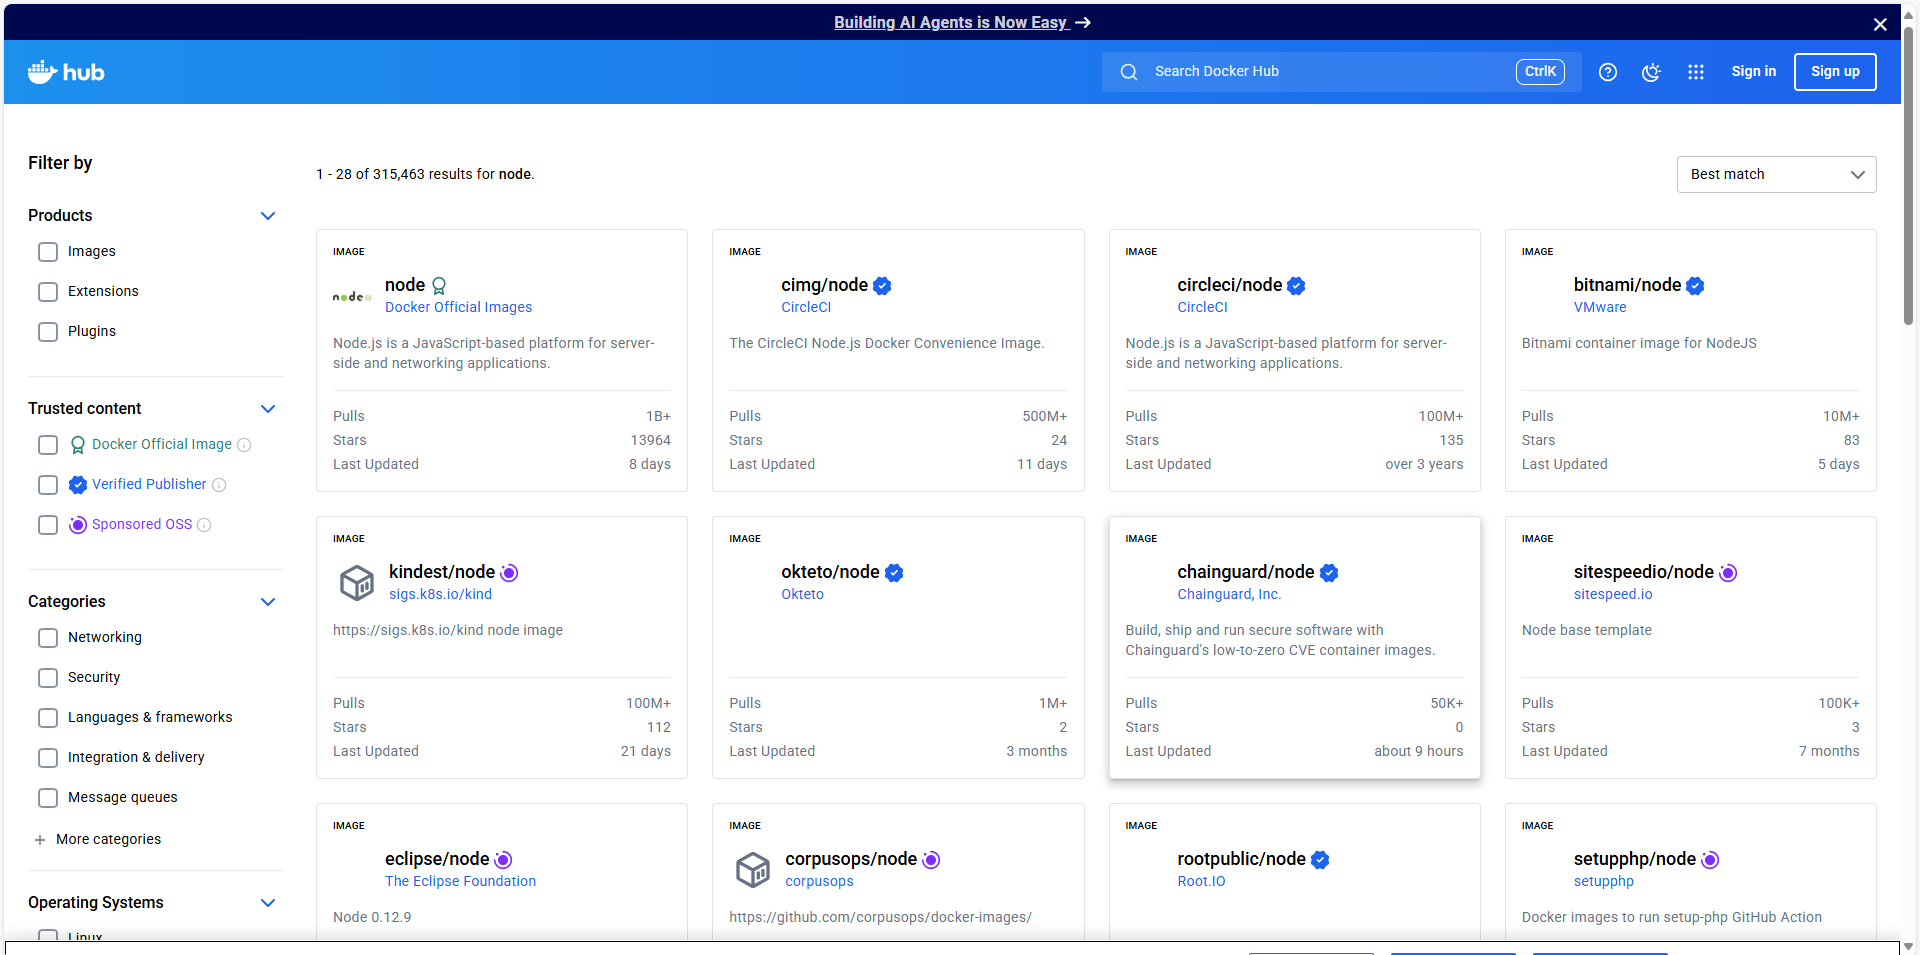Click sponsored OSS badge beside setupphp/node
The image size is (1920, 955).
[1710, 860]
